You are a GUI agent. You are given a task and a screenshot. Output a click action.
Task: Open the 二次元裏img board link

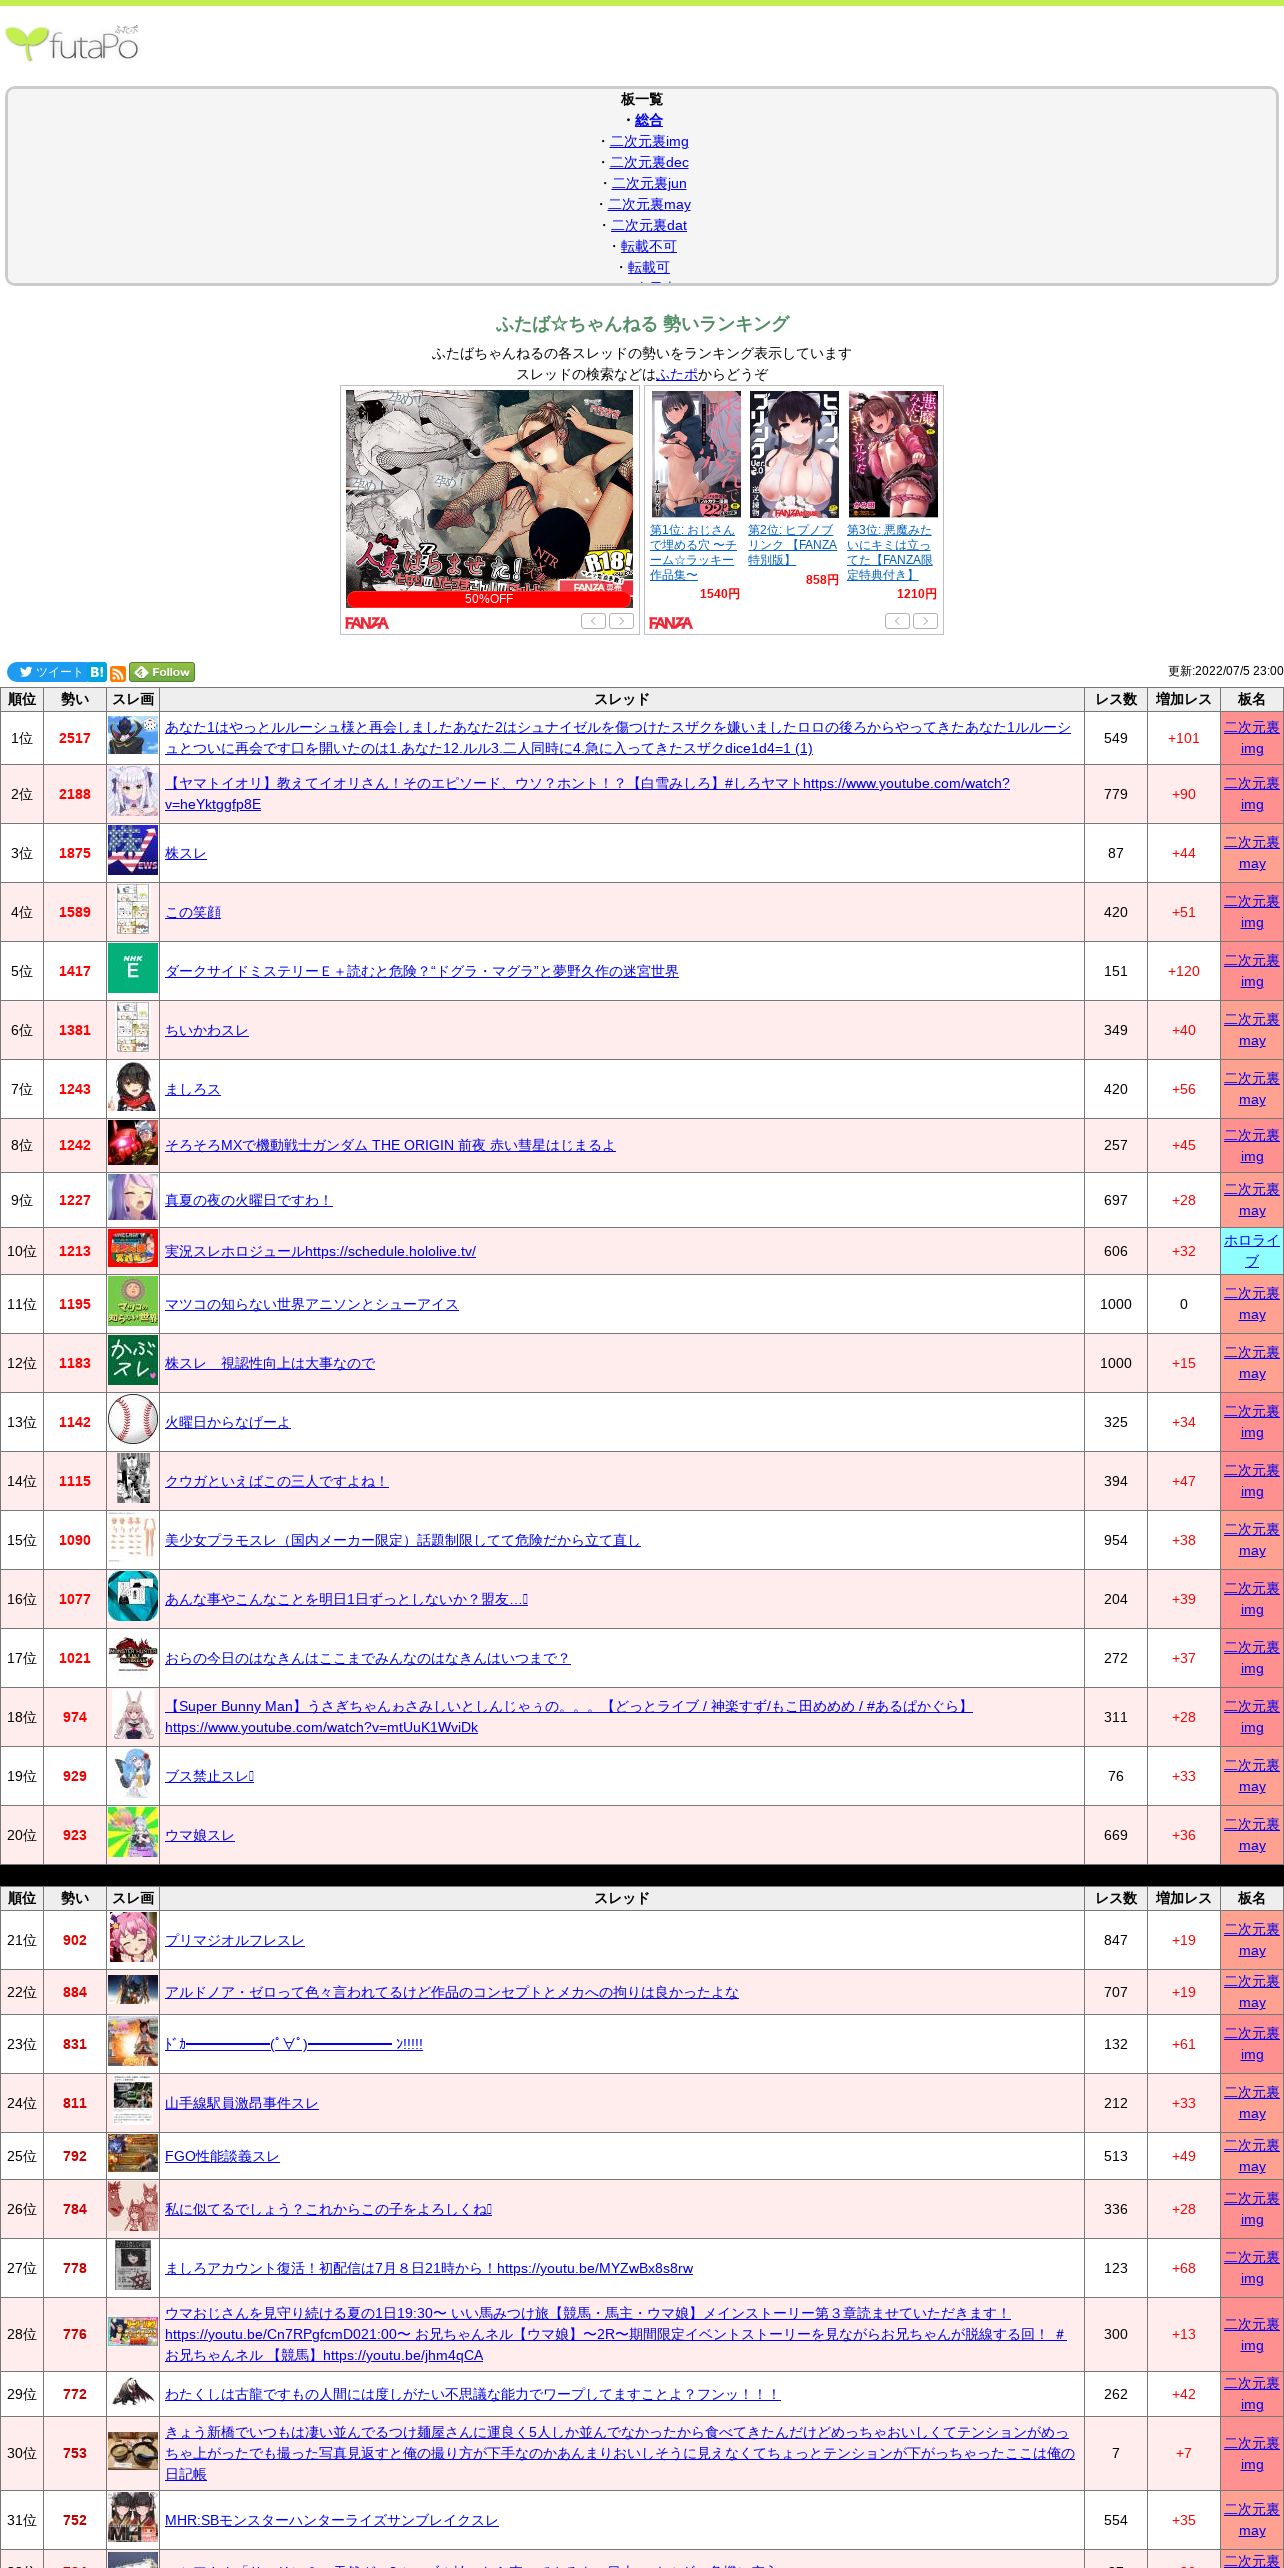point(648,141)
